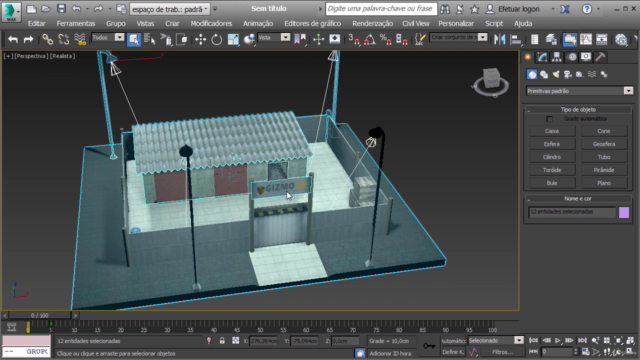Open the Renderização menu
This screenshot has height=360, width=640.
372,24
